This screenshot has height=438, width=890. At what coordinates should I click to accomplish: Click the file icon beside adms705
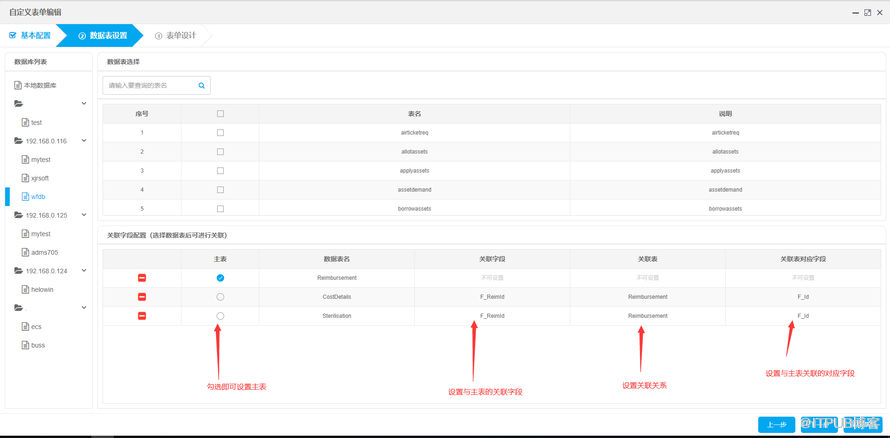[x=25, y=252]
